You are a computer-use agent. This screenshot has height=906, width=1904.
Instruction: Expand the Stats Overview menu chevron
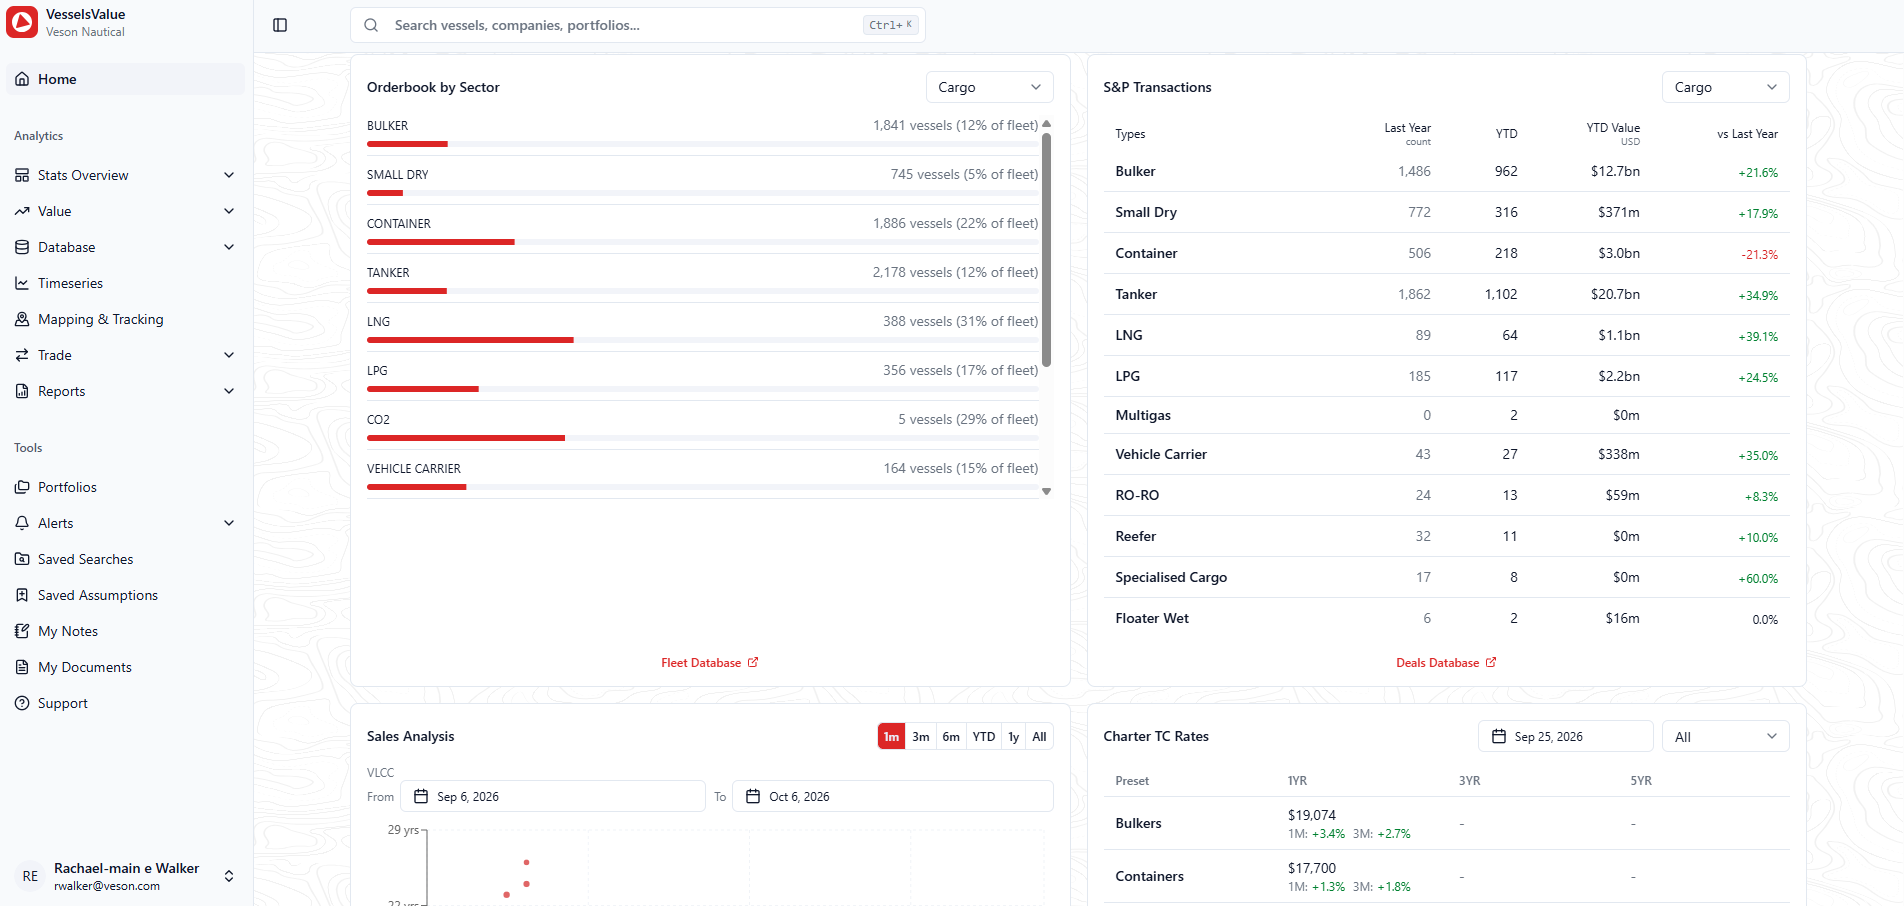click(229, 175)
